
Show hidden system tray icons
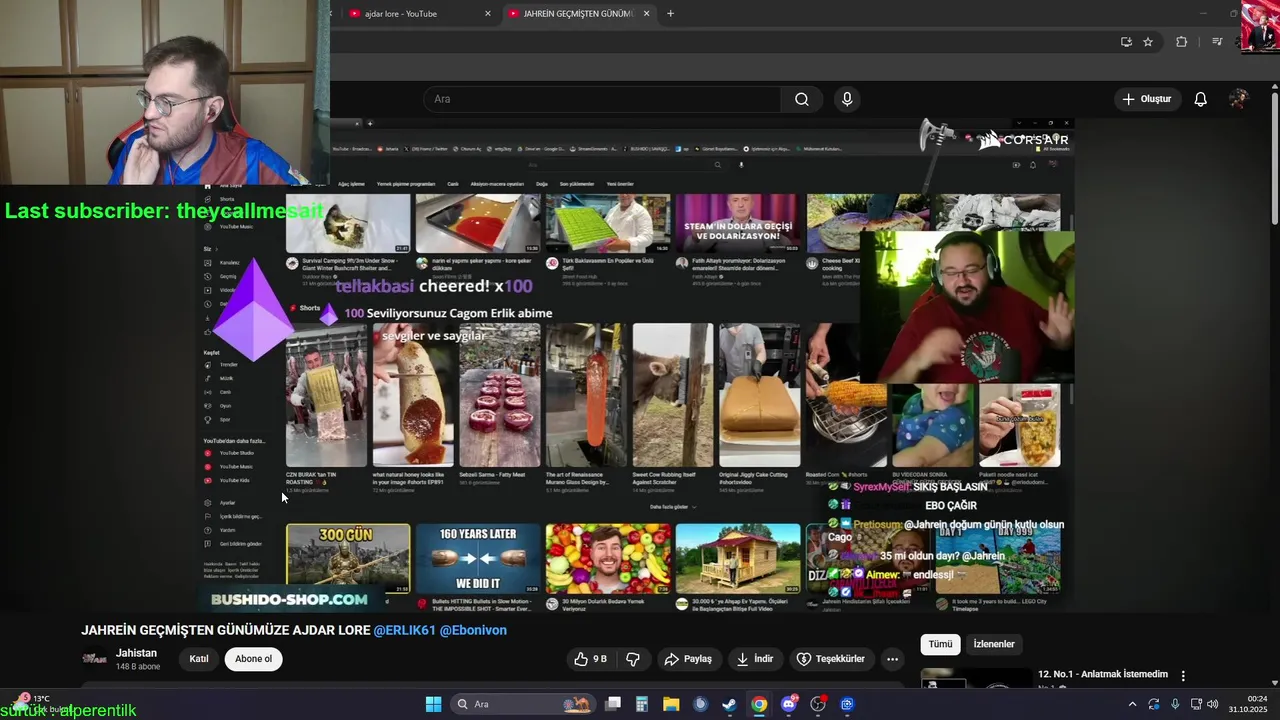[x=1132, y=704]
